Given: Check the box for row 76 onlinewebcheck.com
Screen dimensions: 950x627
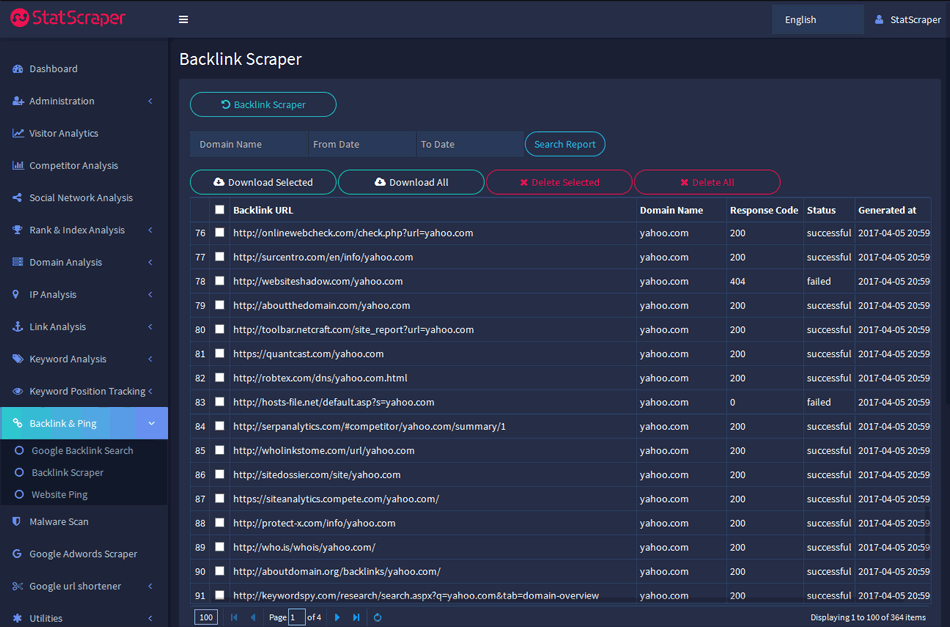Looking at the screenshot, I should point(219,232).
